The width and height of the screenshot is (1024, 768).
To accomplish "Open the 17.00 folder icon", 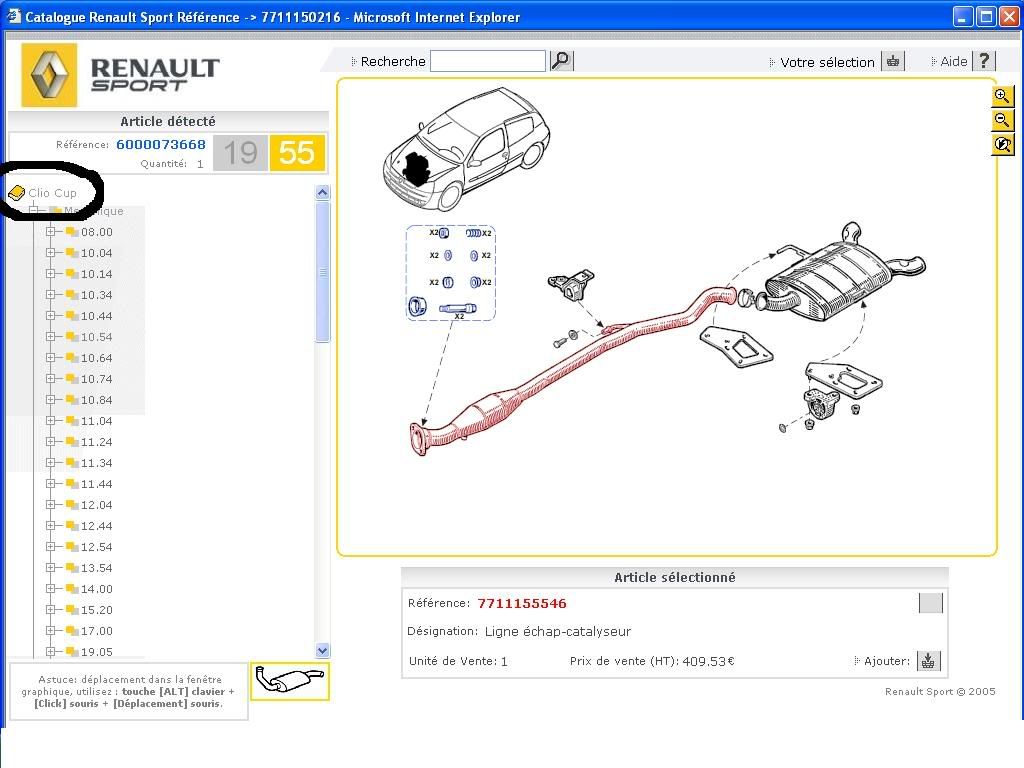I will [x=72, y=630].
